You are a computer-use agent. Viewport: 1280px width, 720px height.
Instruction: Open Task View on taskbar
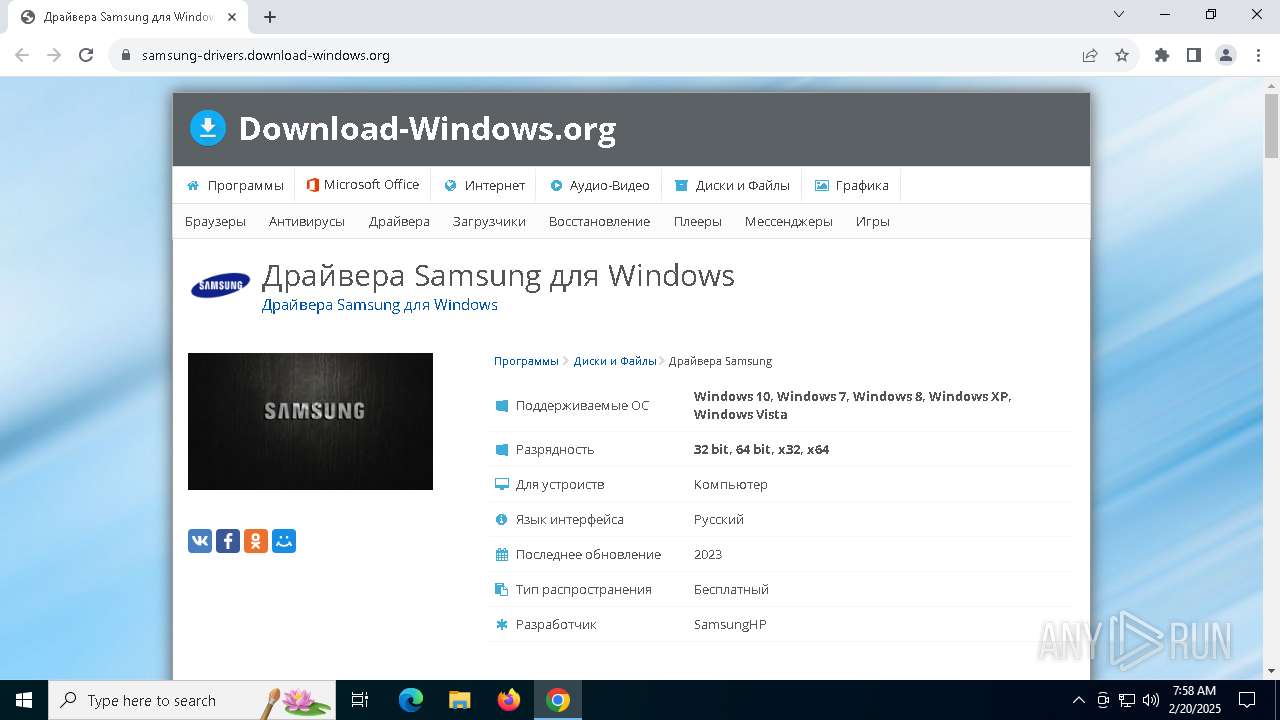point(360,700)
